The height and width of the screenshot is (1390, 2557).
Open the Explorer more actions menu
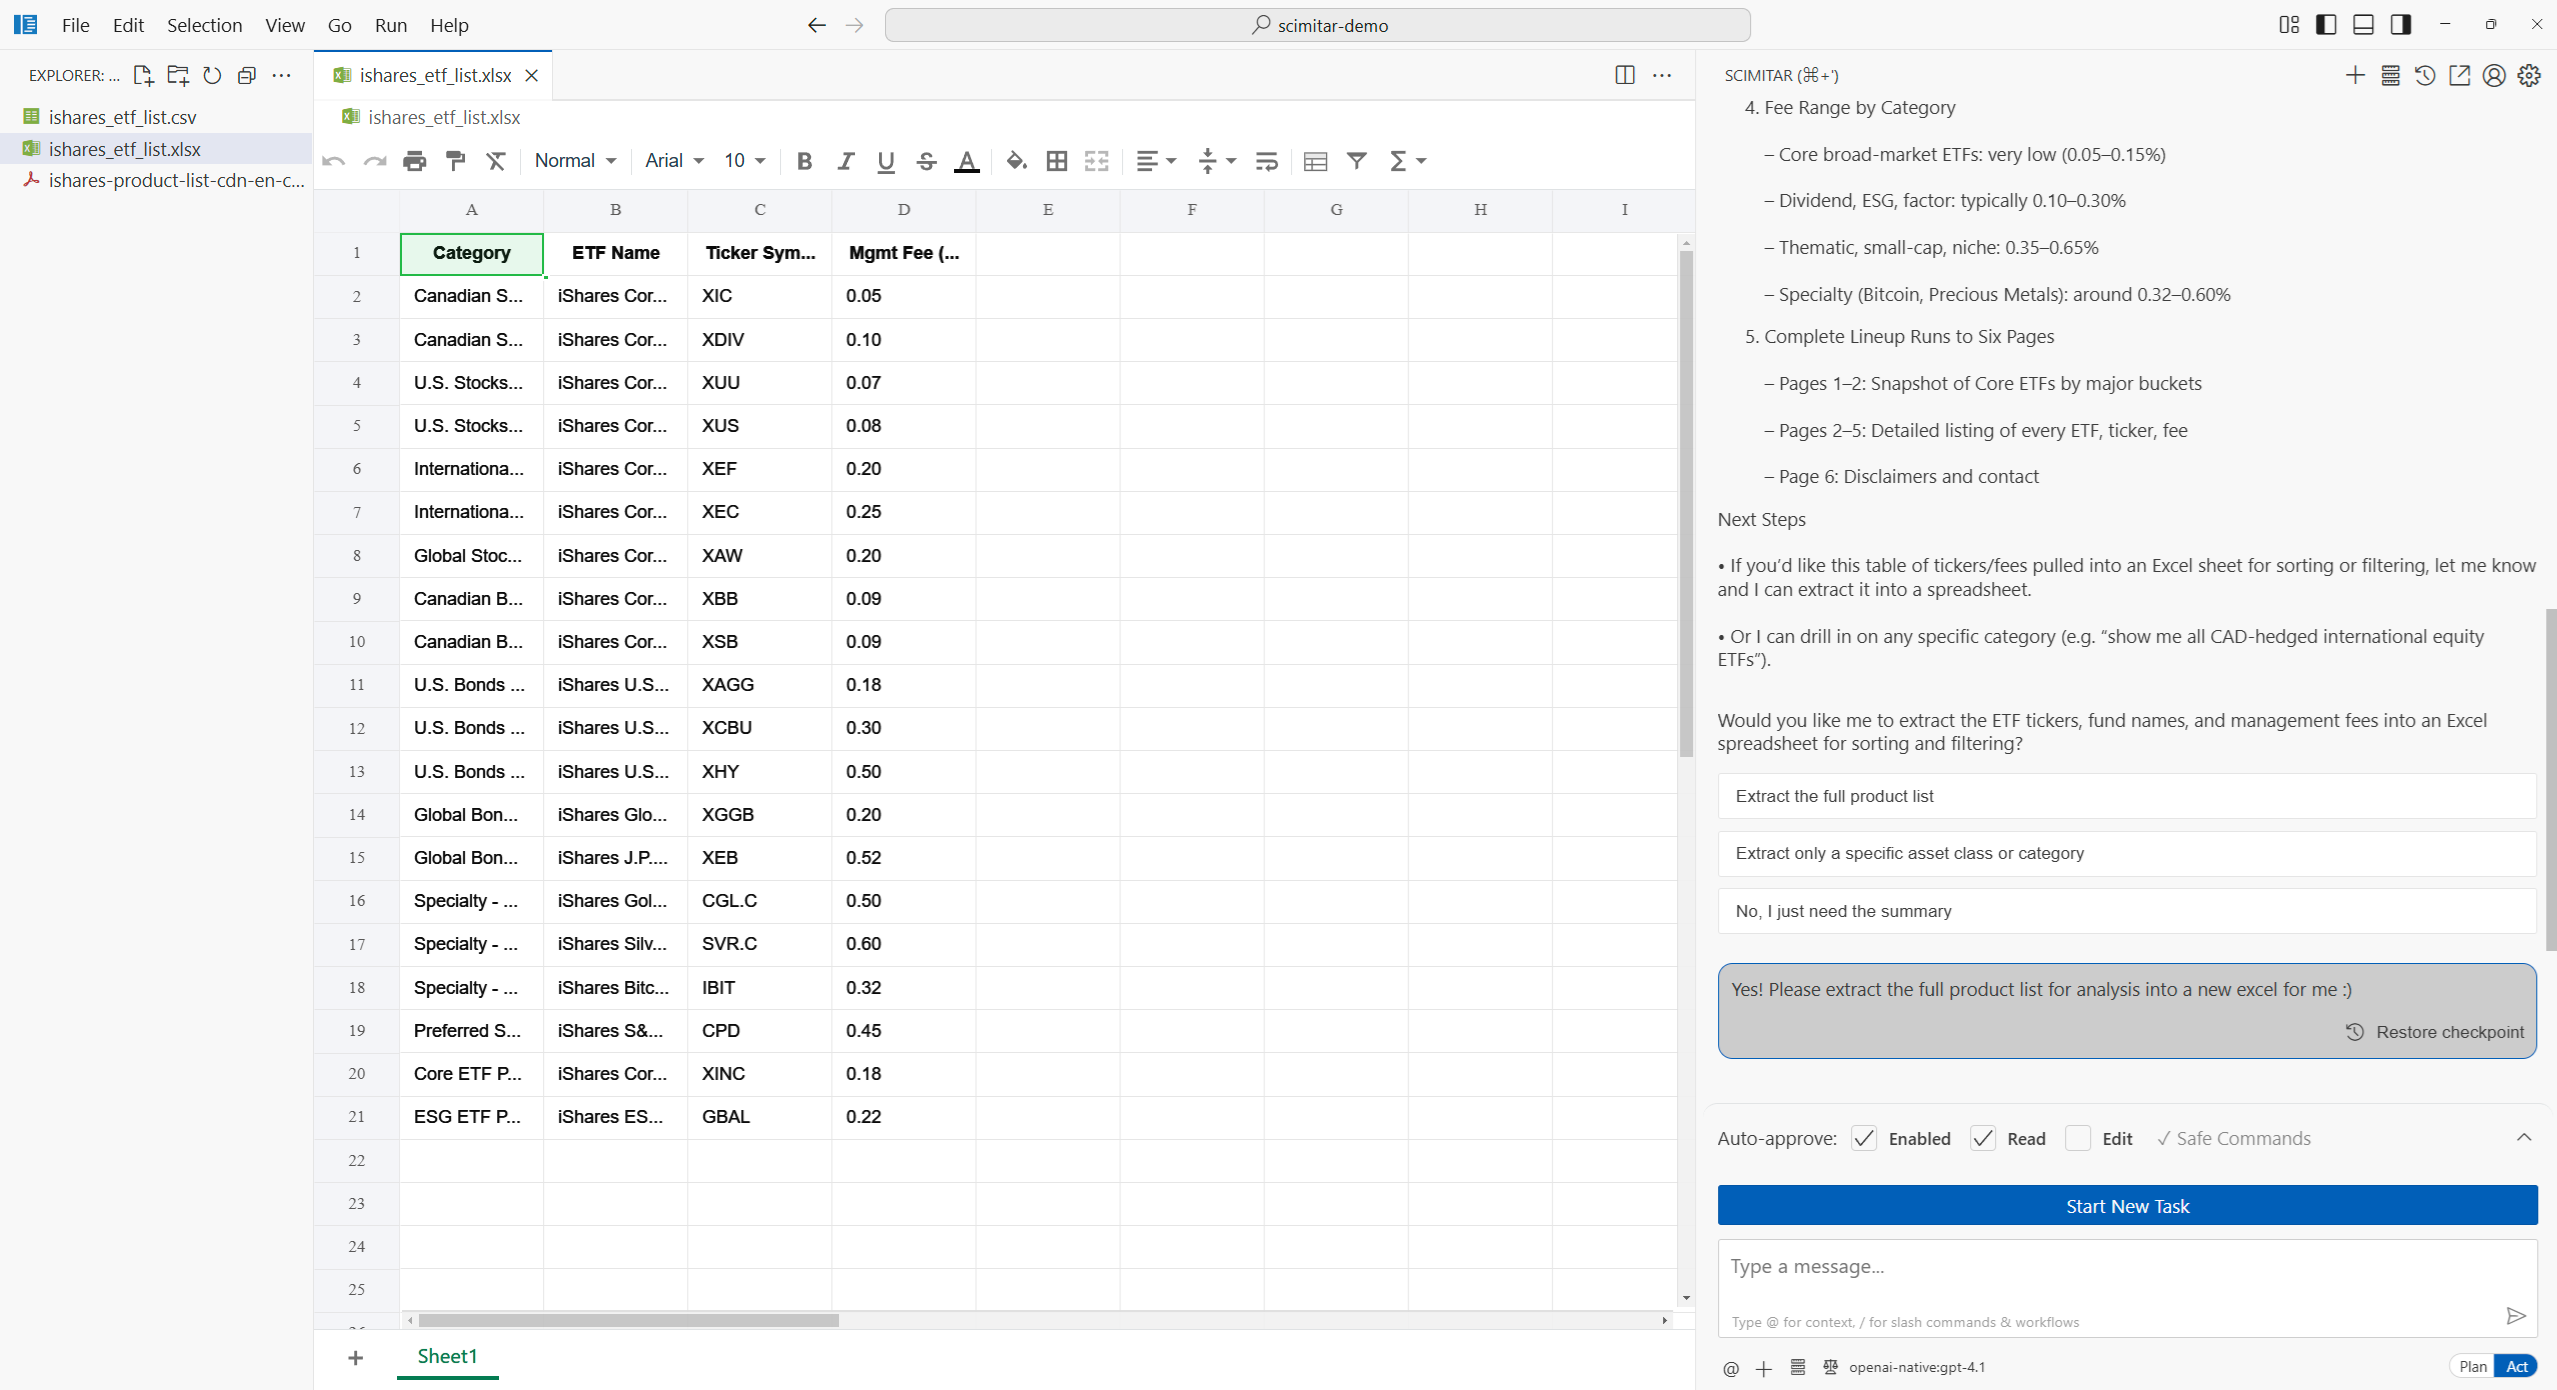click(282, 75)
